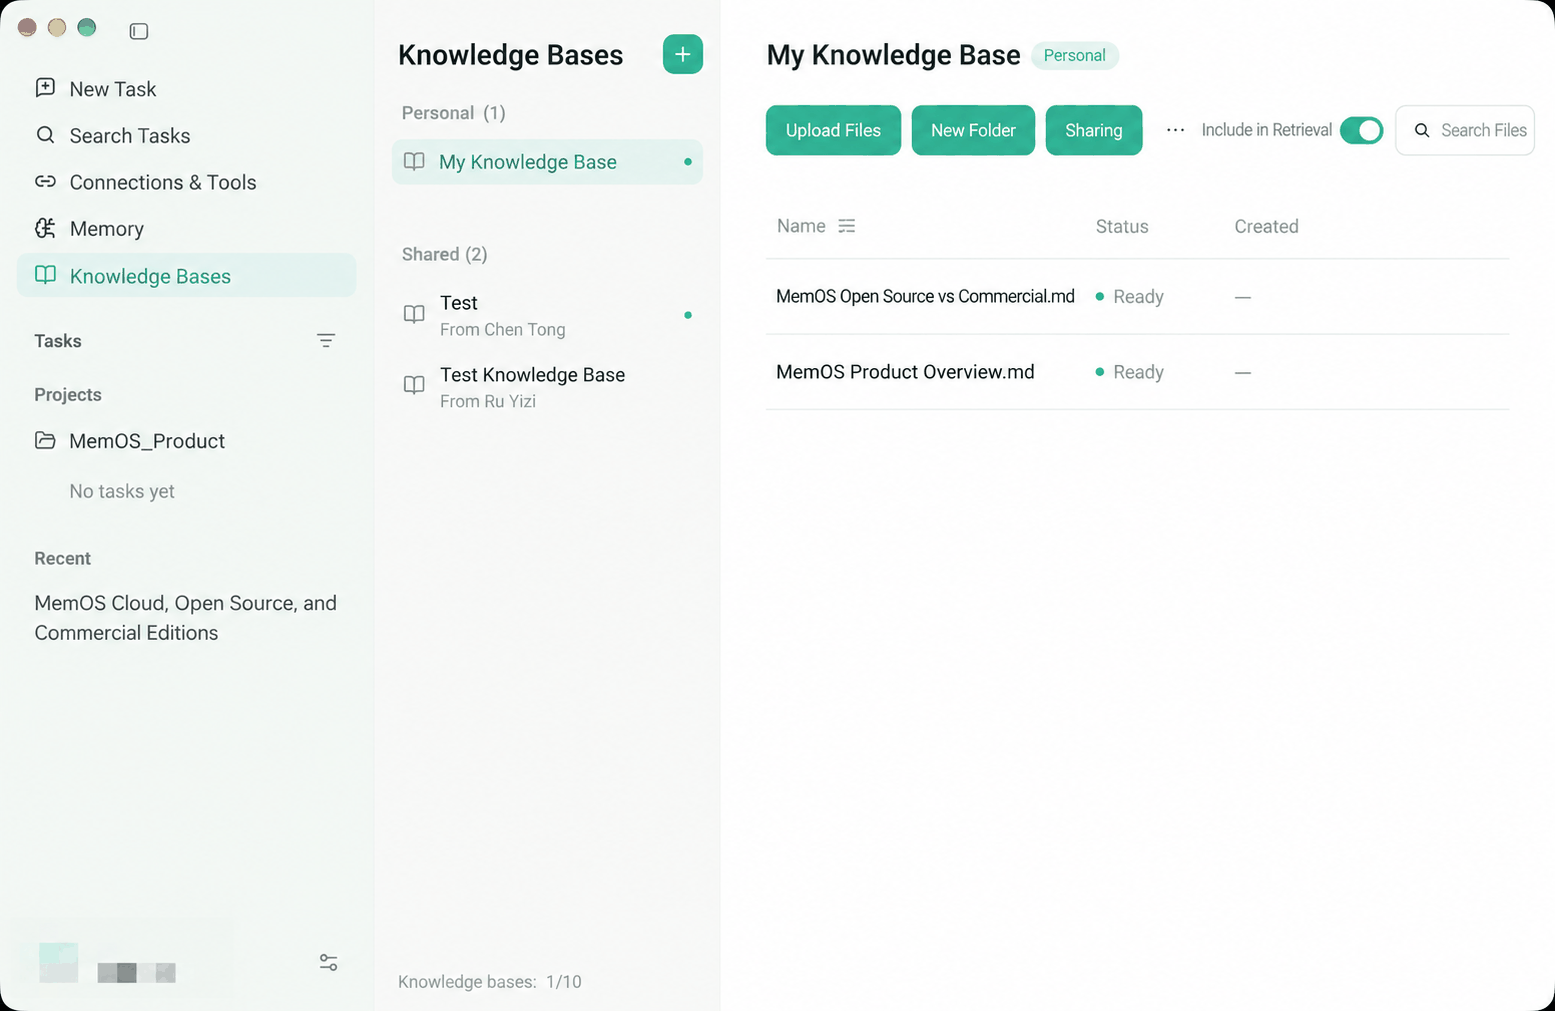Screen dimensions: 1555x1011
Task: Click the New Task compose icon
Action: (45, 88)
